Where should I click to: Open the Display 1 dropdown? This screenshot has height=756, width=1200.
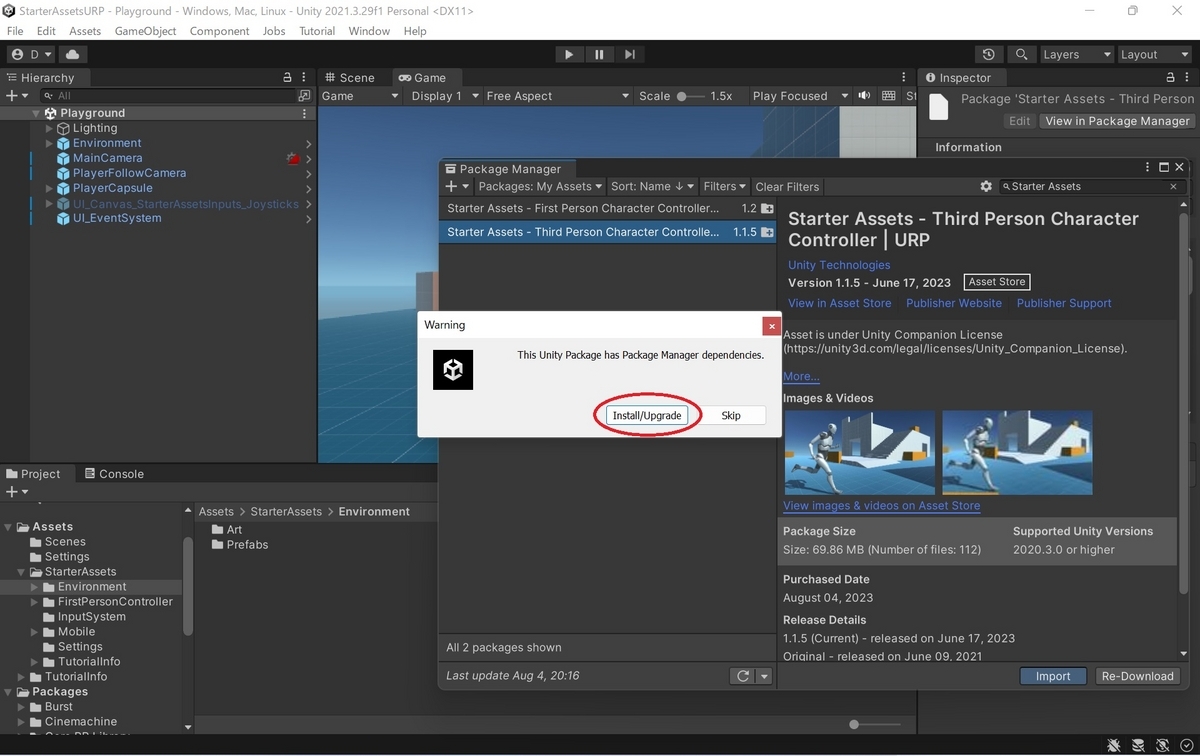(x=443, y=96)
